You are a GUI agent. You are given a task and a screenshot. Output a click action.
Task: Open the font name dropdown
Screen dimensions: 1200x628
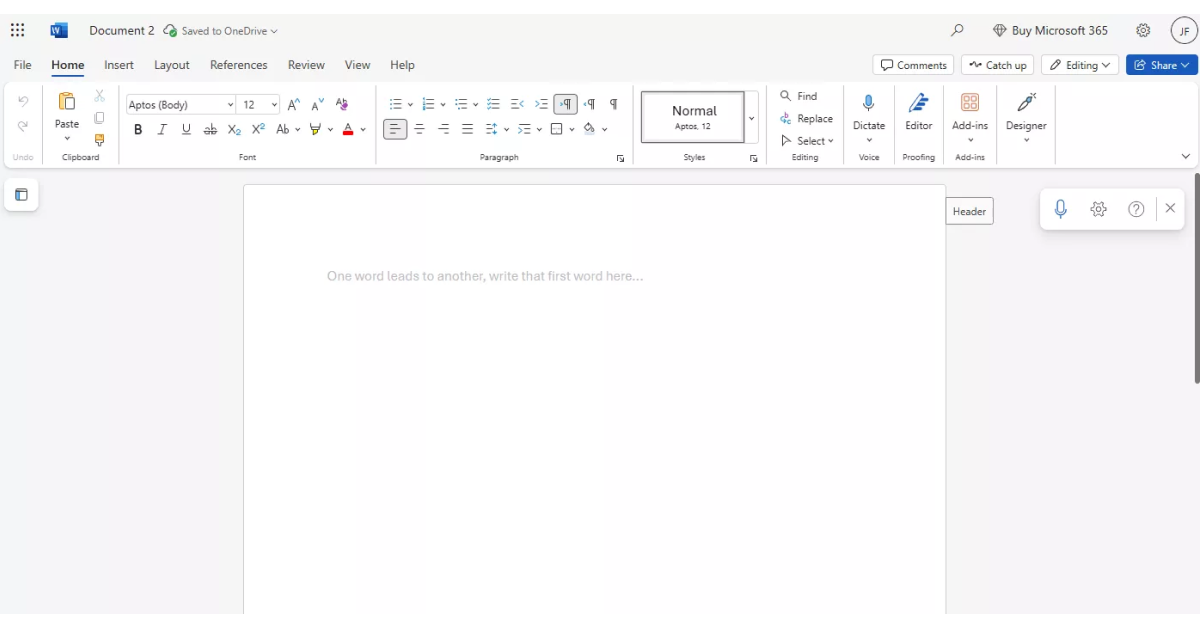pos(230,104)
